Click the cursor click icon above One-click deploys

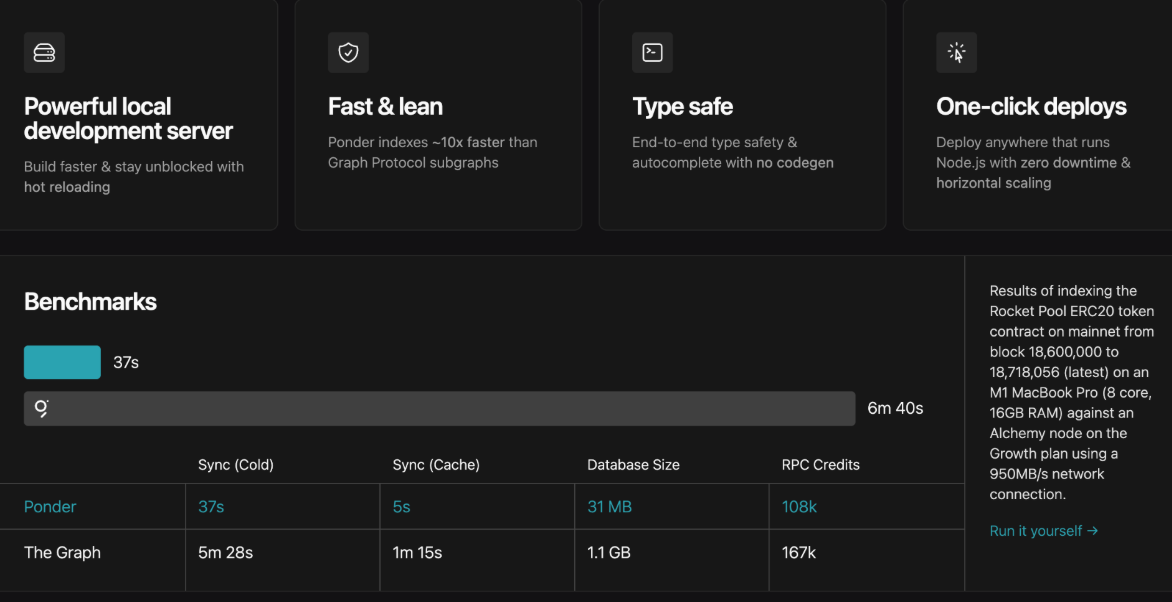coord(956,53)
